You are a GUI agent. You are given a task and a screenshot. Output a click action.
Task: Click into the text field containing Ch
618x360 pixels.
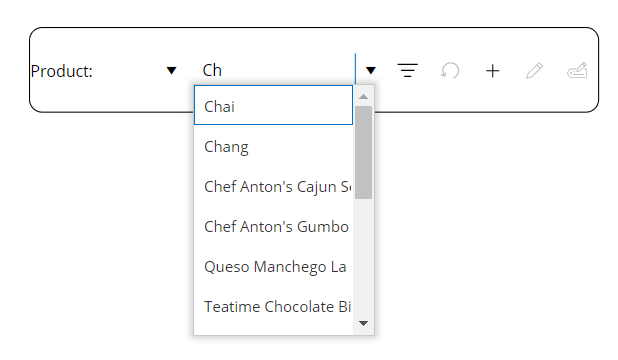click(x=276, y=71)
